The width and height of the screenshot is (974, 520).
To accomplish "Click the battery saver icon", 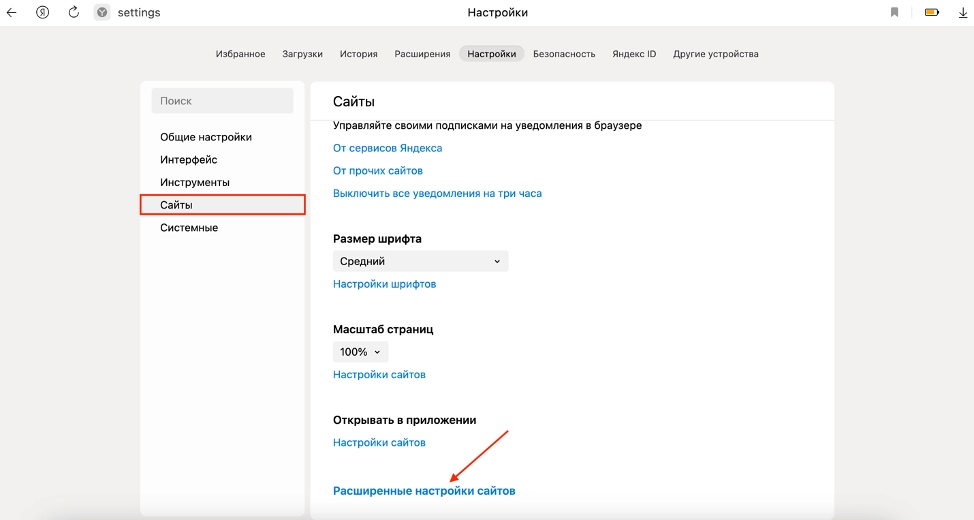I will coord(932,12).
